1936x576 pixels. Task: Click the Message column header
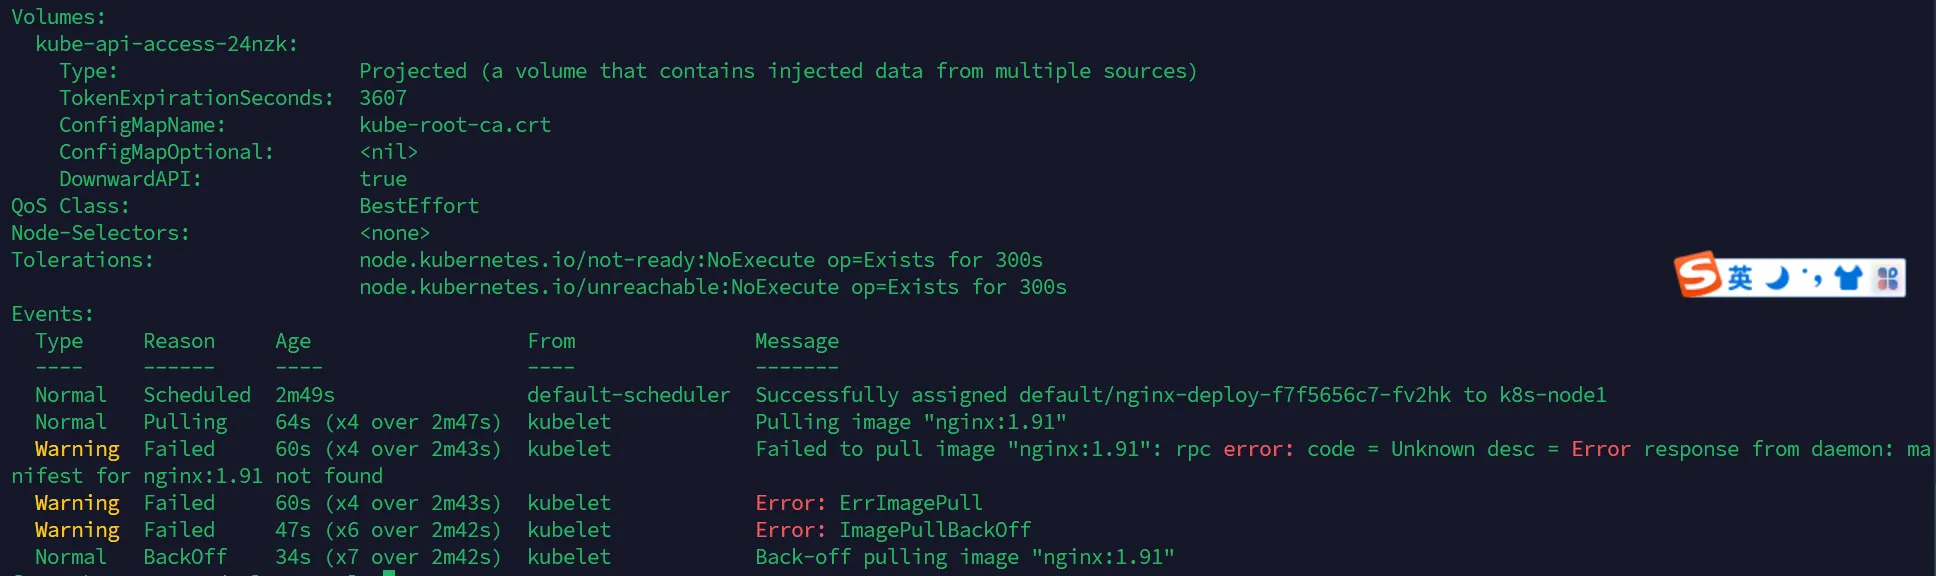pyautogui.click(x=796, y=341)
